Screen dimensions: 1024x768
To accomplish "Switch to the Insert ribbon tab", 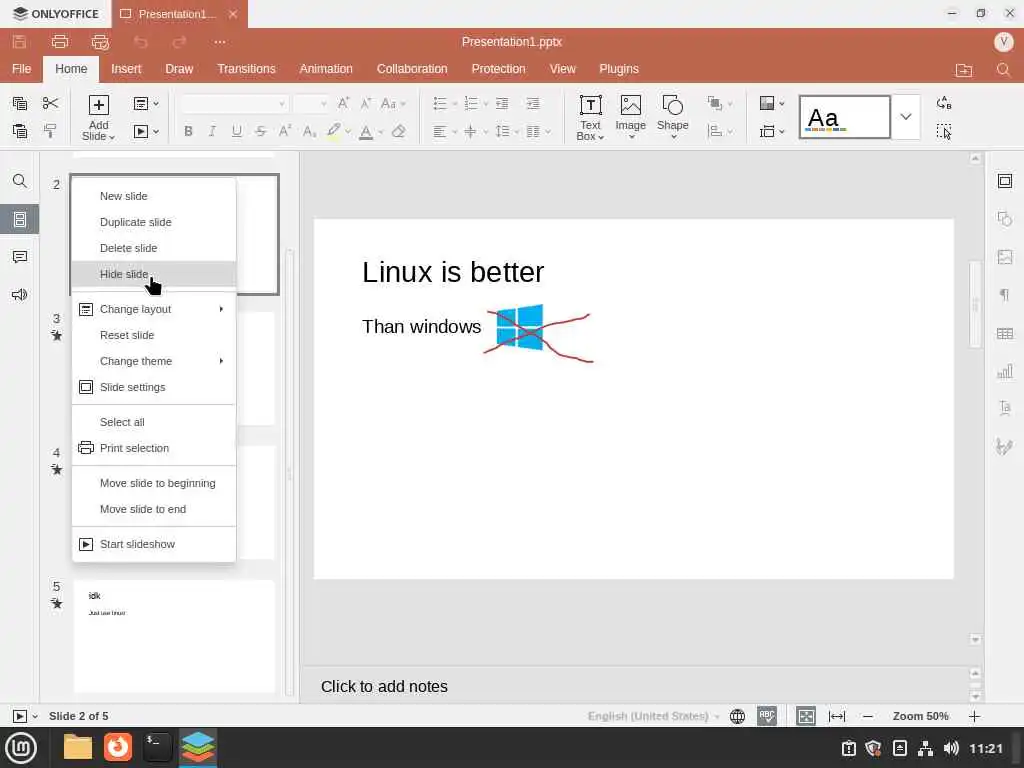I will (126, 69).
